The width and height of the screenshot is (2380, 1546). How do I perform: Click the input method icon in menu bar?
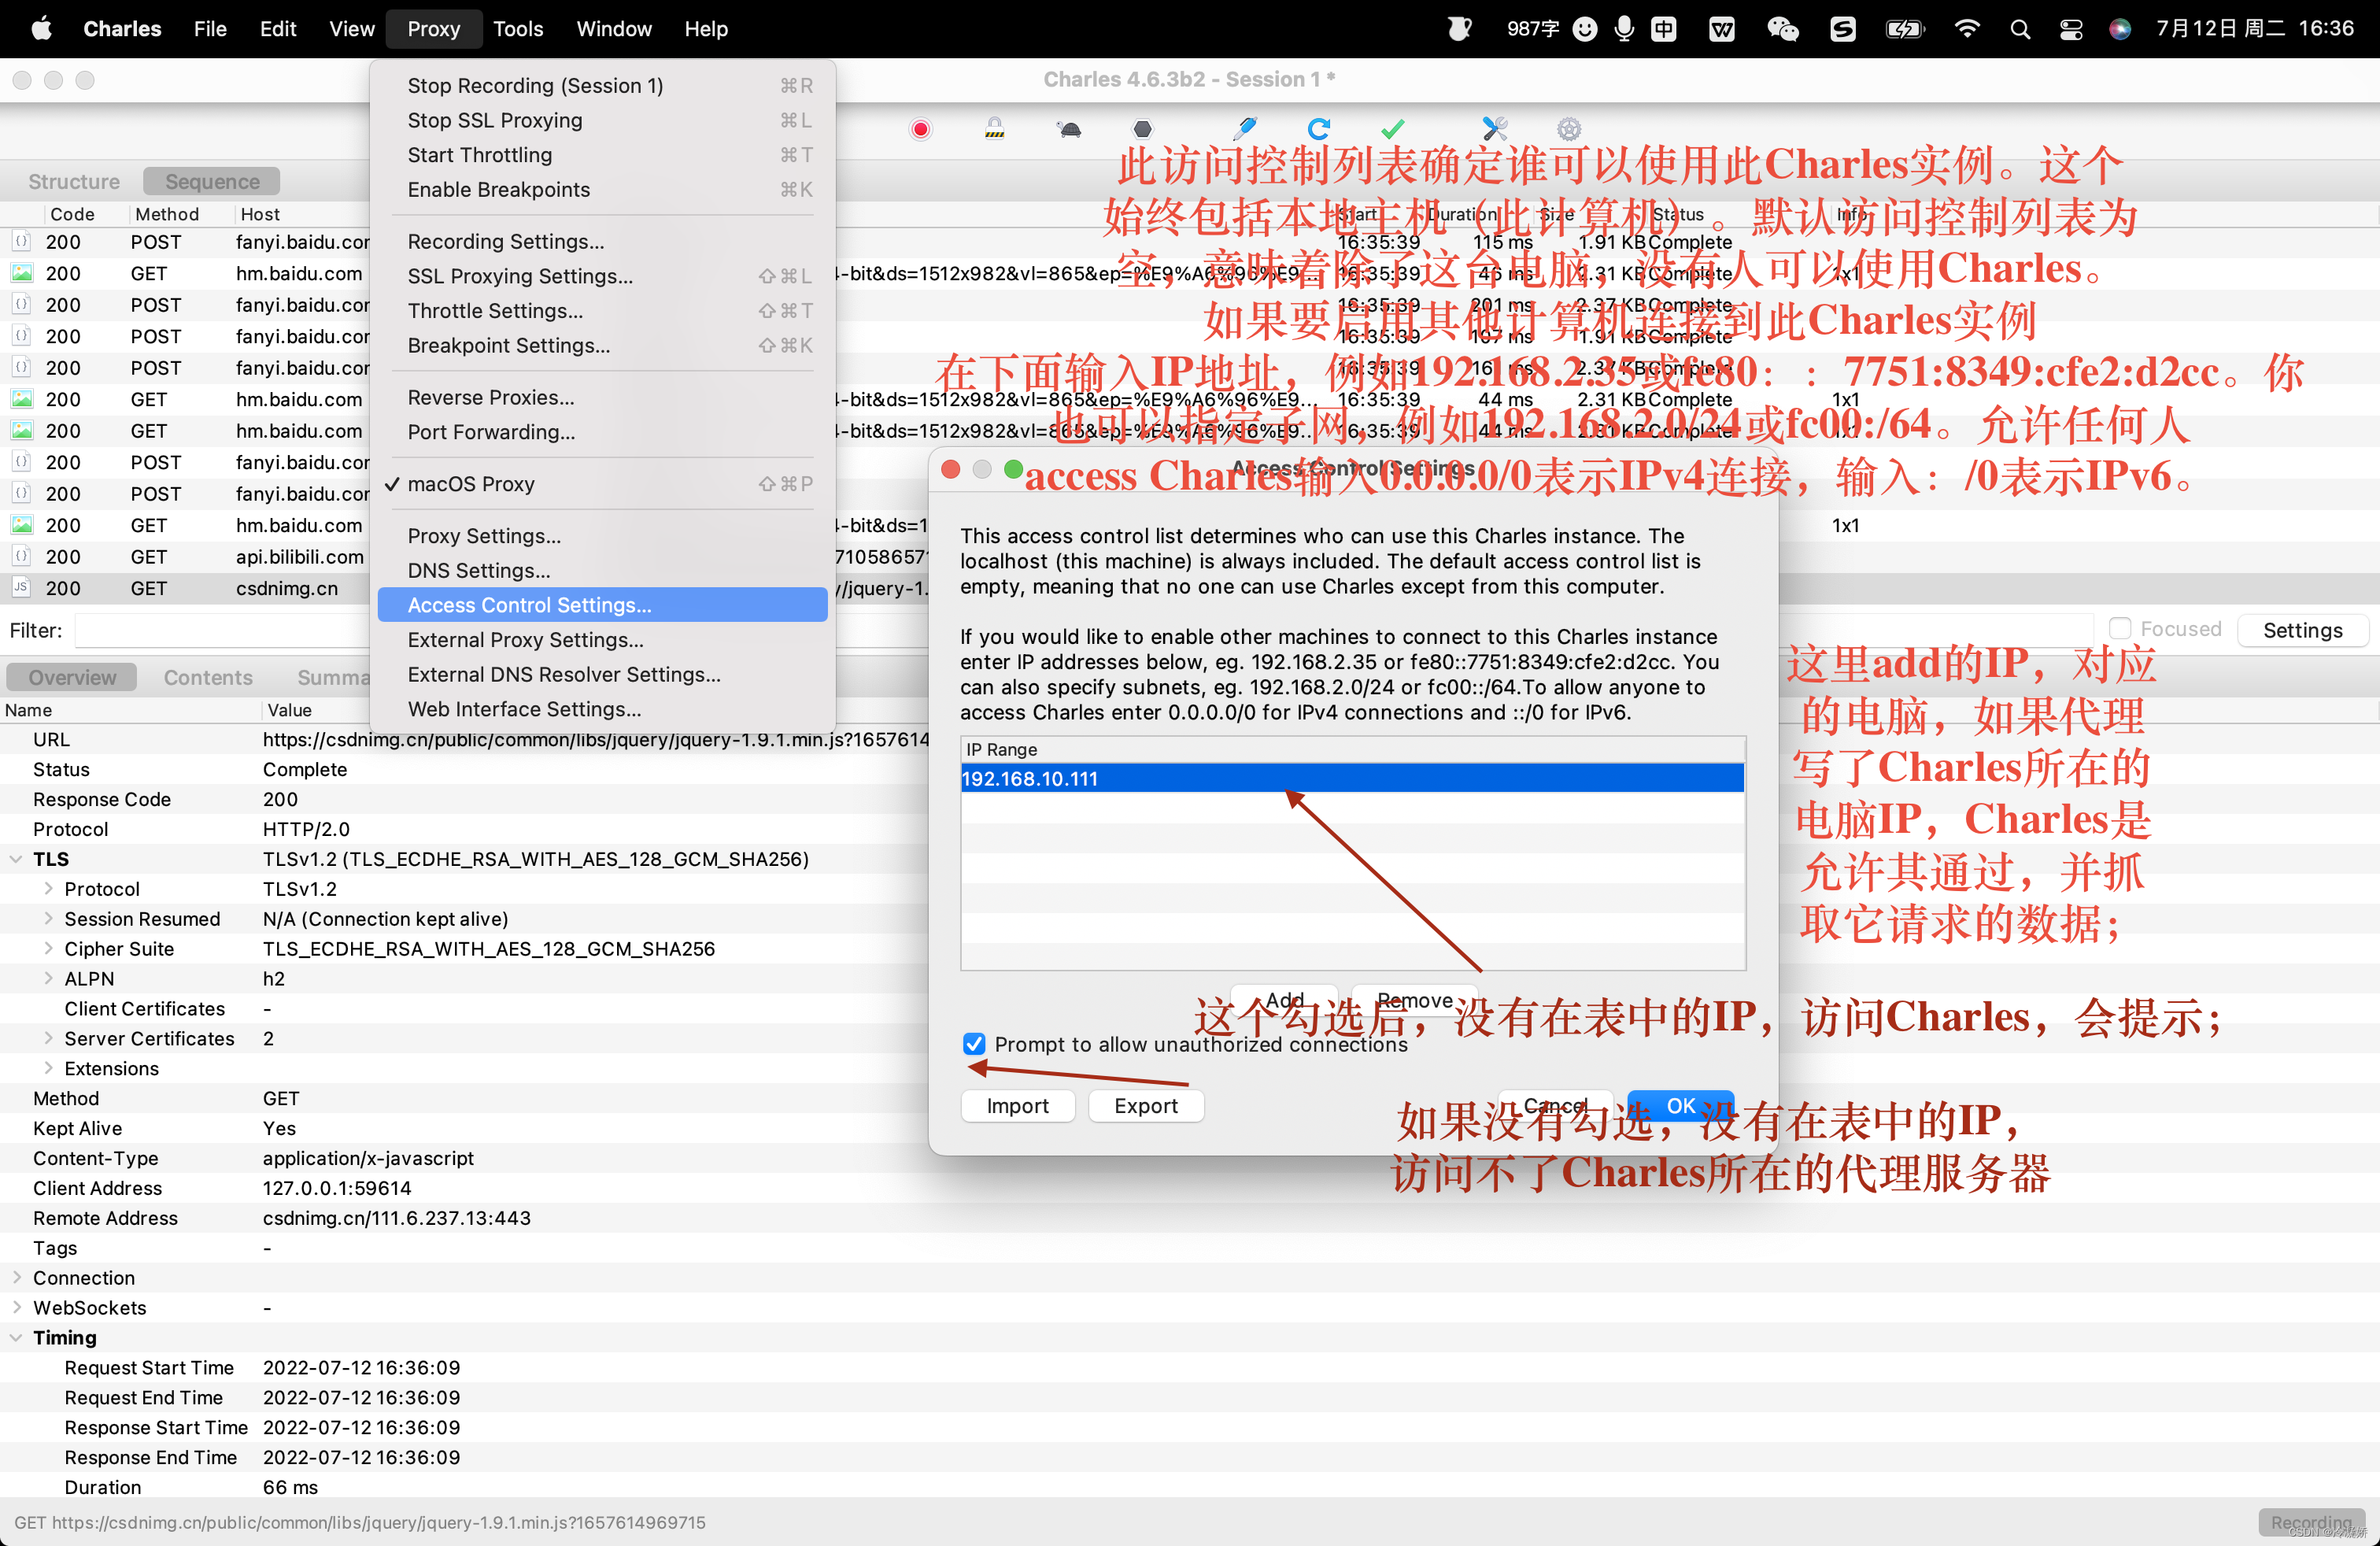[1664, 29]
